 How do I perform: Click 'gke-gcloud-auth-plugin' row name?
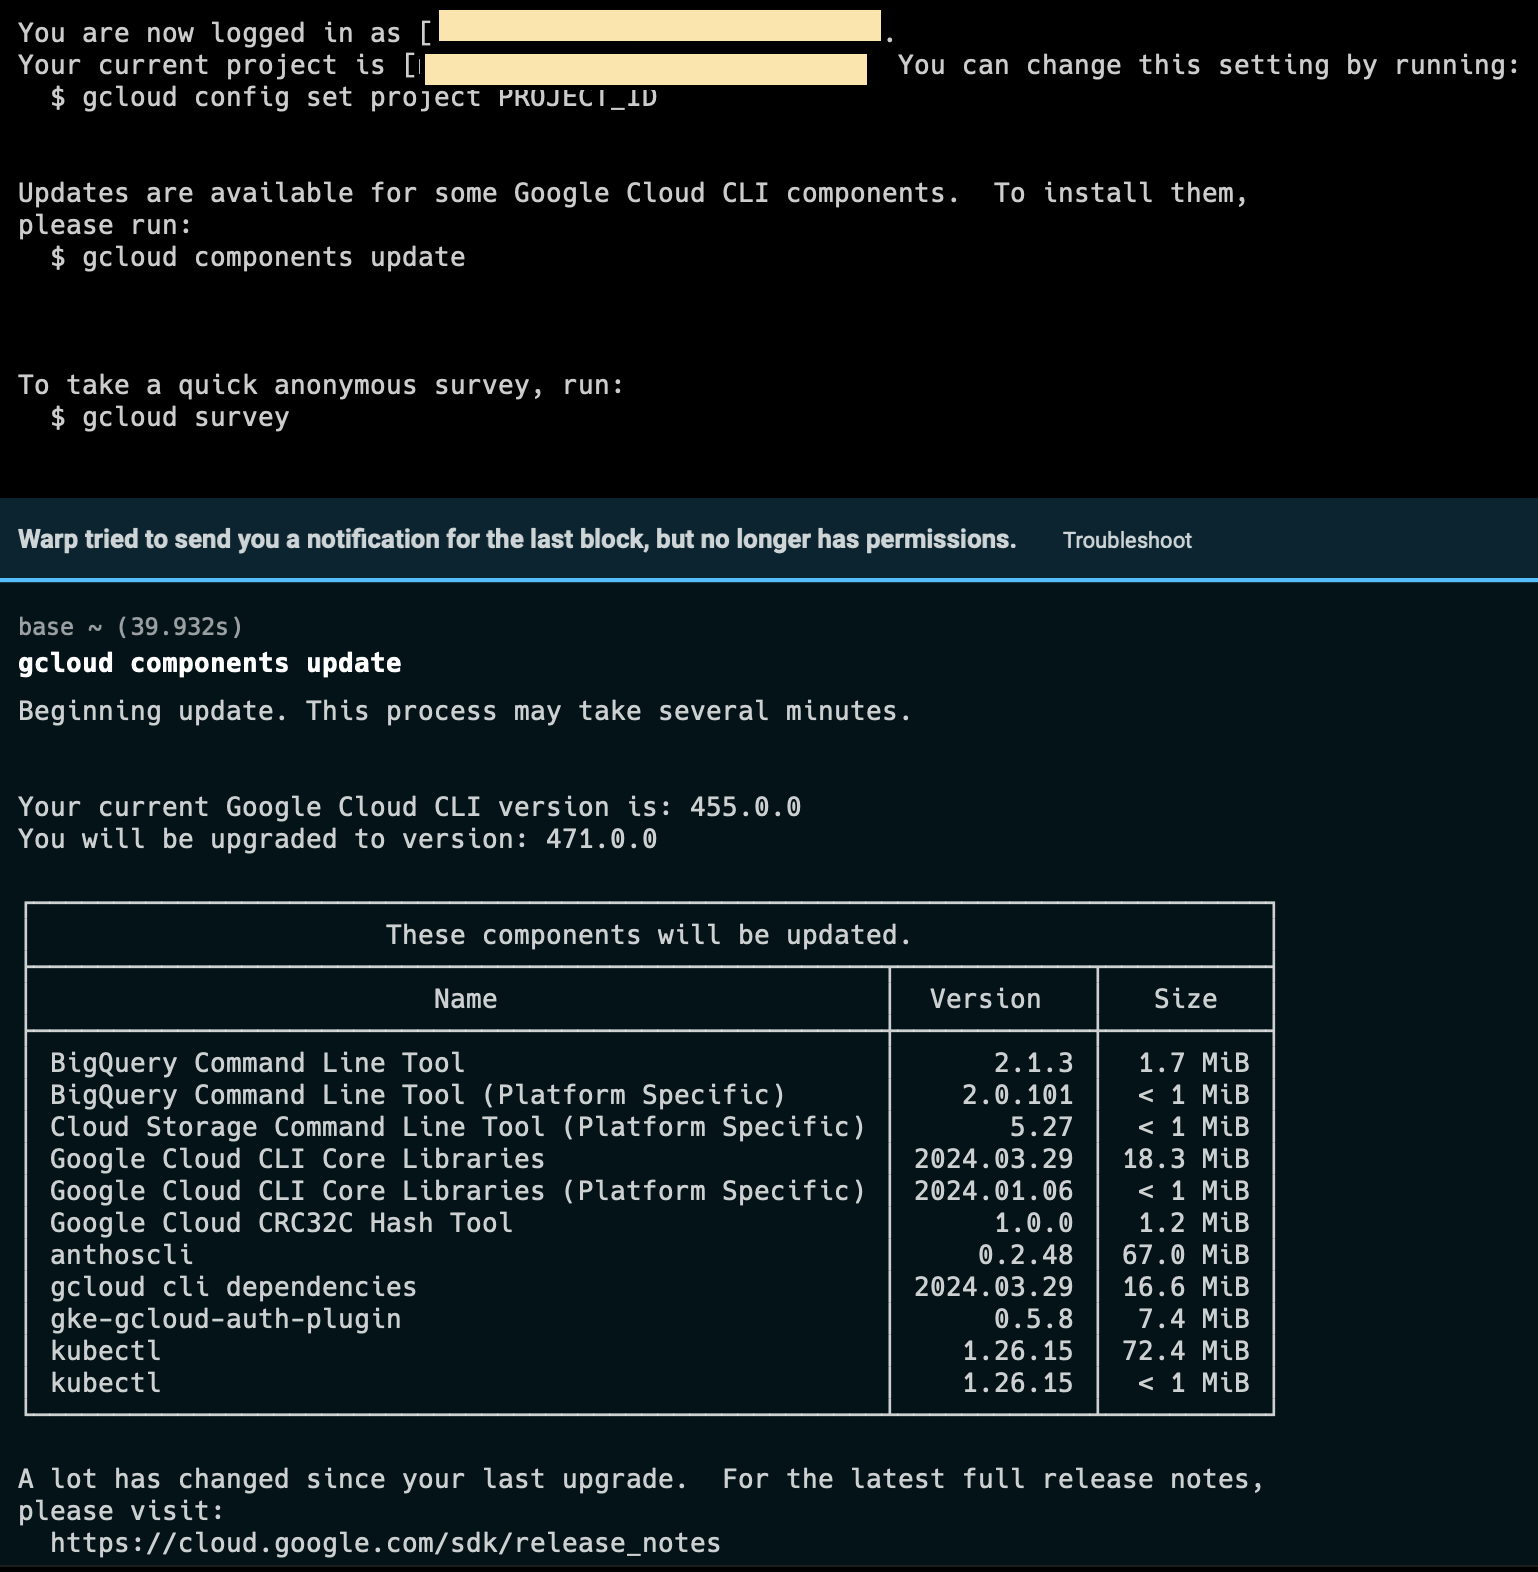point(226,1320)
